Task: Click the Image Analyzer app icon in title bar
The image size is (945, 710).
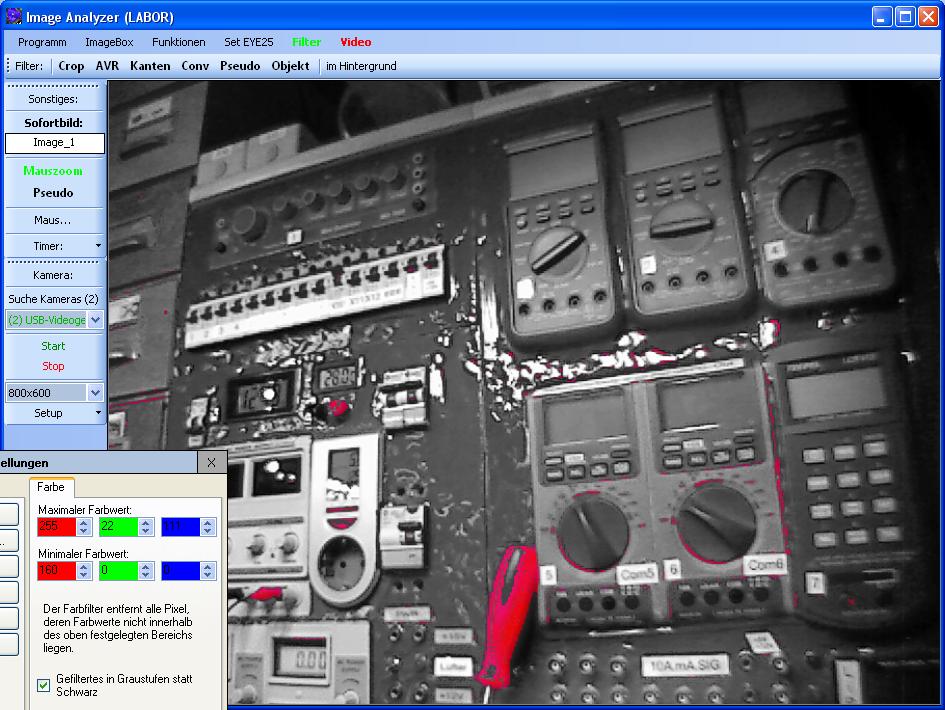Action: pos(13,16)
